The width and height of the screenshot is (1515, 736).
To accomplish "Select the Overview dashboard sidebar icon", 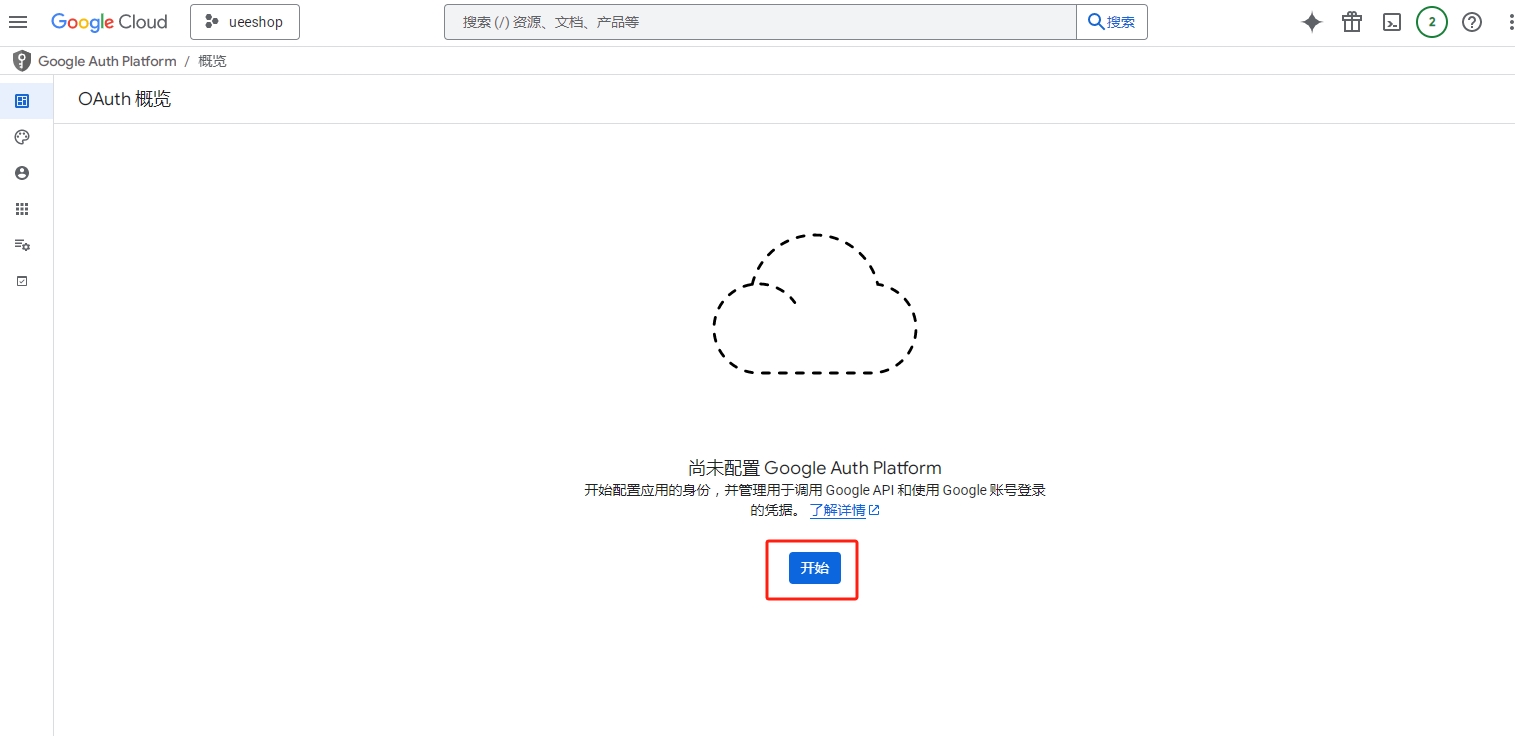I will click(x=22, y=101).
